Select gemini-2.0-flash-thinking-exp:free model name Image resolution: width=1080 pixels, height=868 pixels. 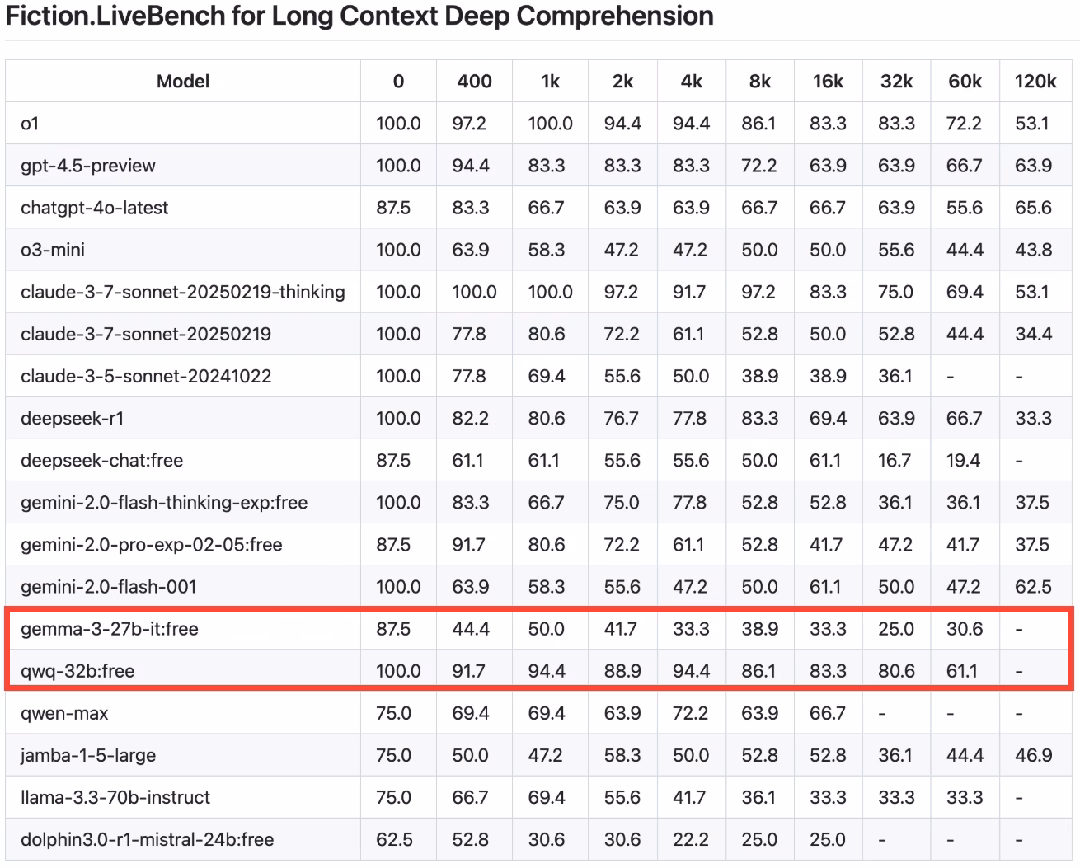[x=164, y=503]
